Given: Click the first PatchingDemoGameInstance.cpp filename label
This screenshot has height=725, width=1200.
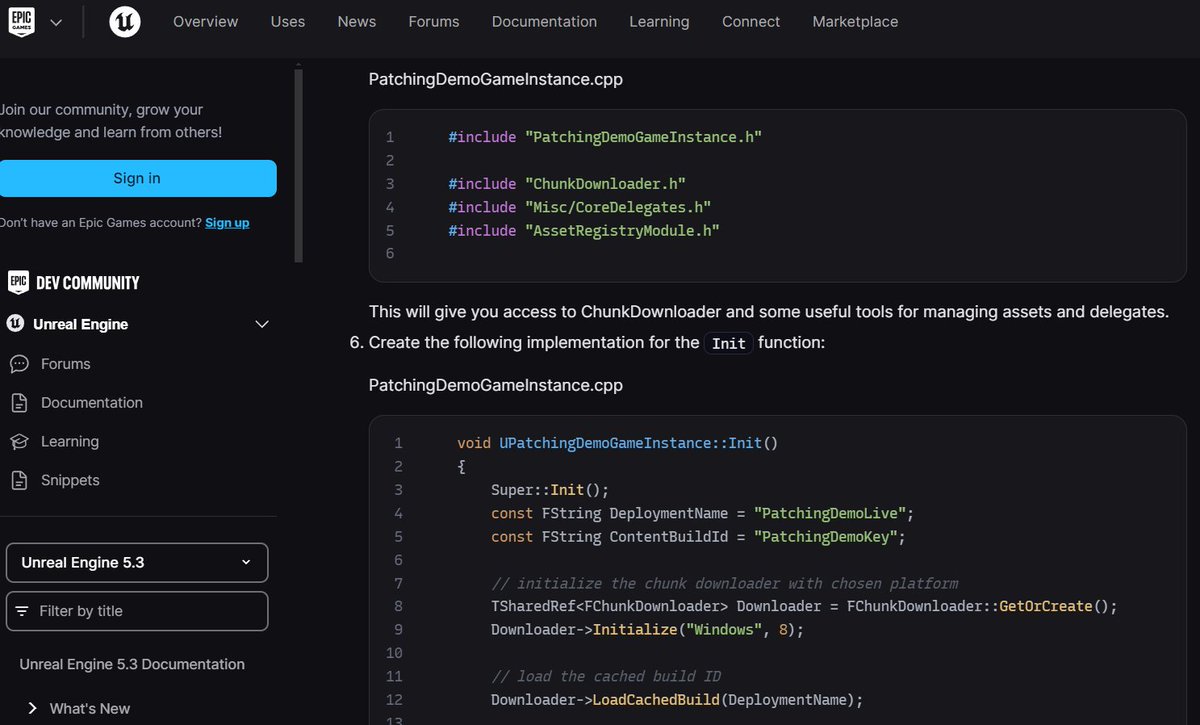Looking at the screenshot, I should pyautogui.click(x=496, y=79).
